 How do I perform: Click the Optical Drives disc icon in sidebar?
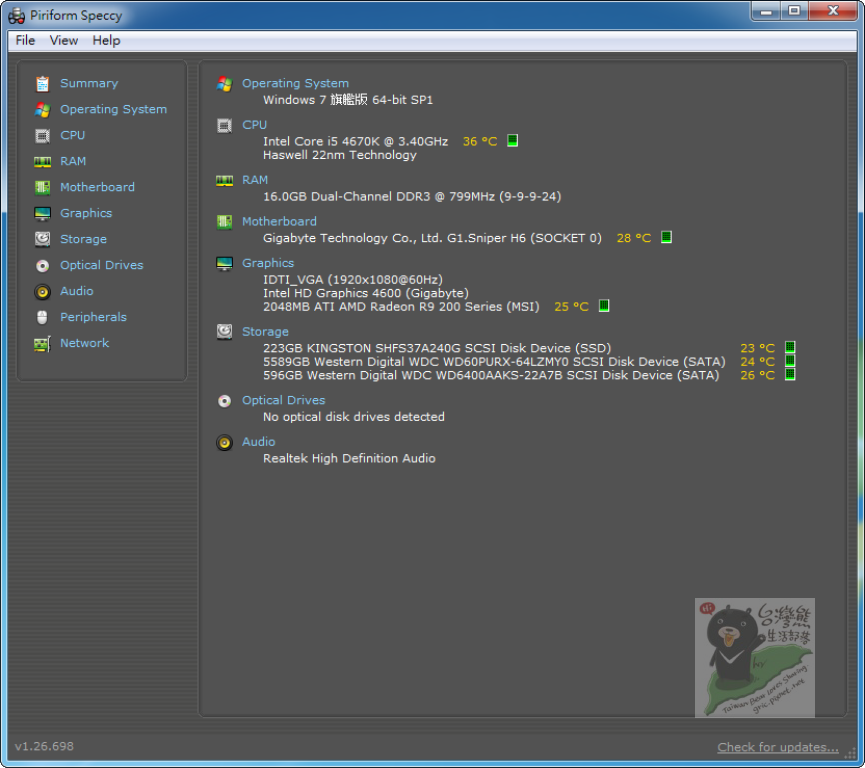coord(42,265)
